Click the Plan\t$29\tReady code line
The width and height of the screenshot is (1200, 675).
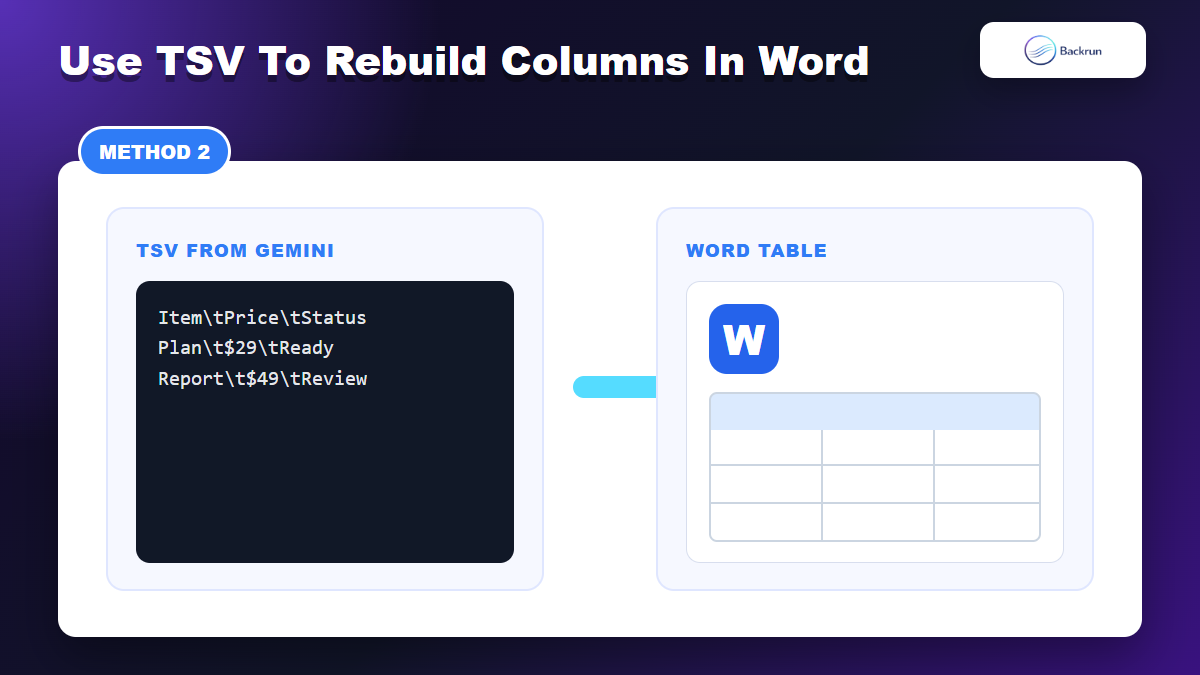point(246,348)
